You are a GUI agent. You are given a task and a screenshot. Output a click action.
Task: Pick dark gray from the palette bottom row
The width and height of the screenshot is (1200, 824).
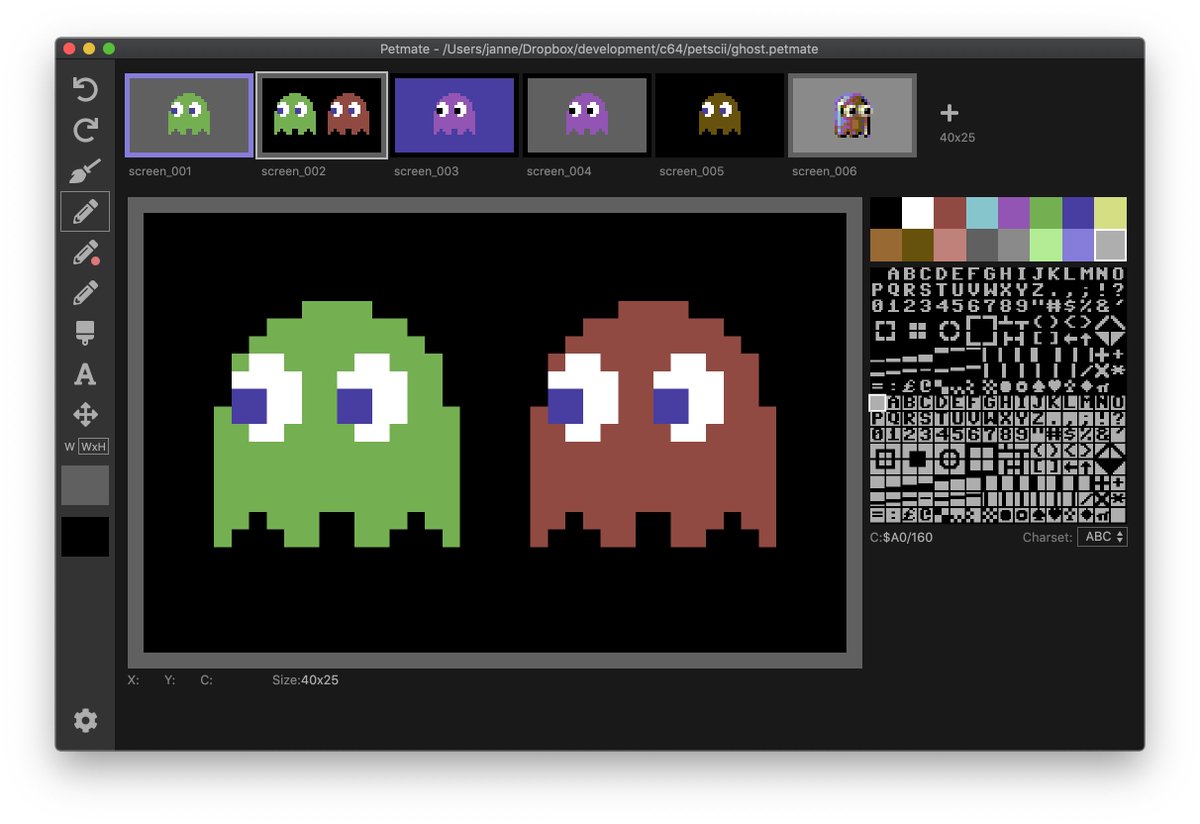point(982,245)
